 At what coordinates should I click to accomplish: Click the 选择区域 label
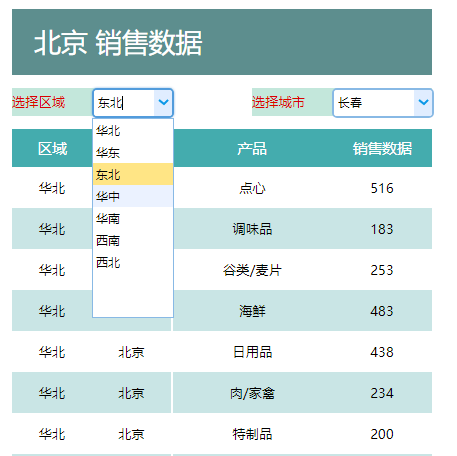[38, 102]
